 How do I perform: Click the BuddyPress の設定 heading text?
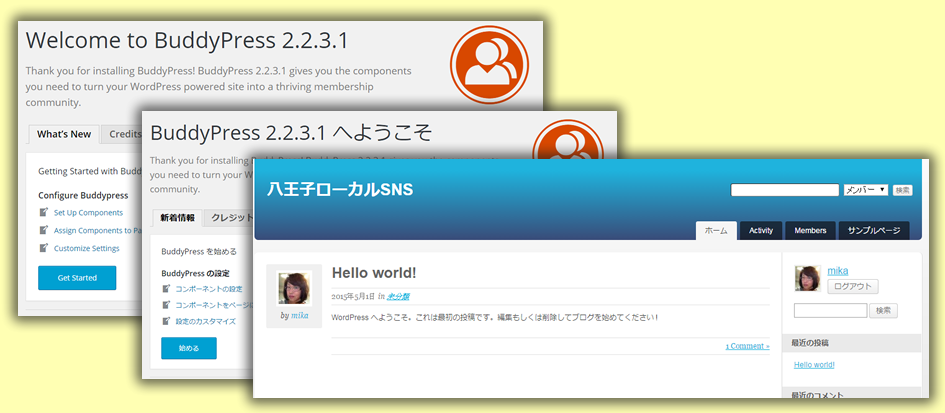(195, 273)
